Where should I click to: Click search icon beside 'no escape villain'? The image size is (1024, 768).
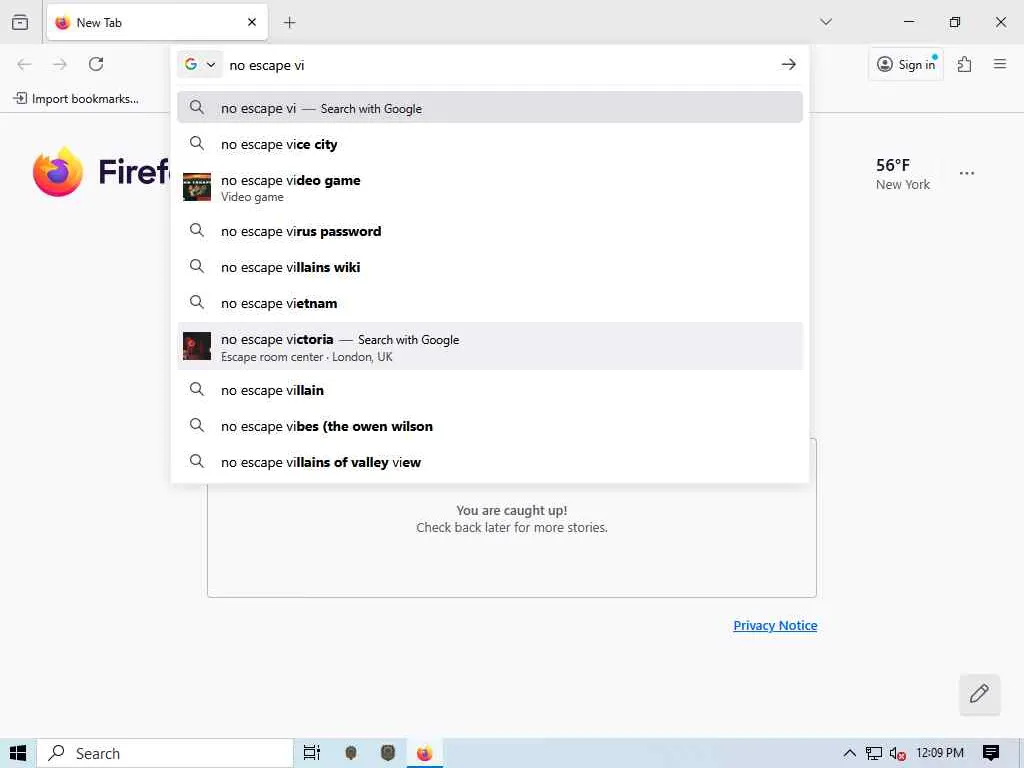[197, 389]
